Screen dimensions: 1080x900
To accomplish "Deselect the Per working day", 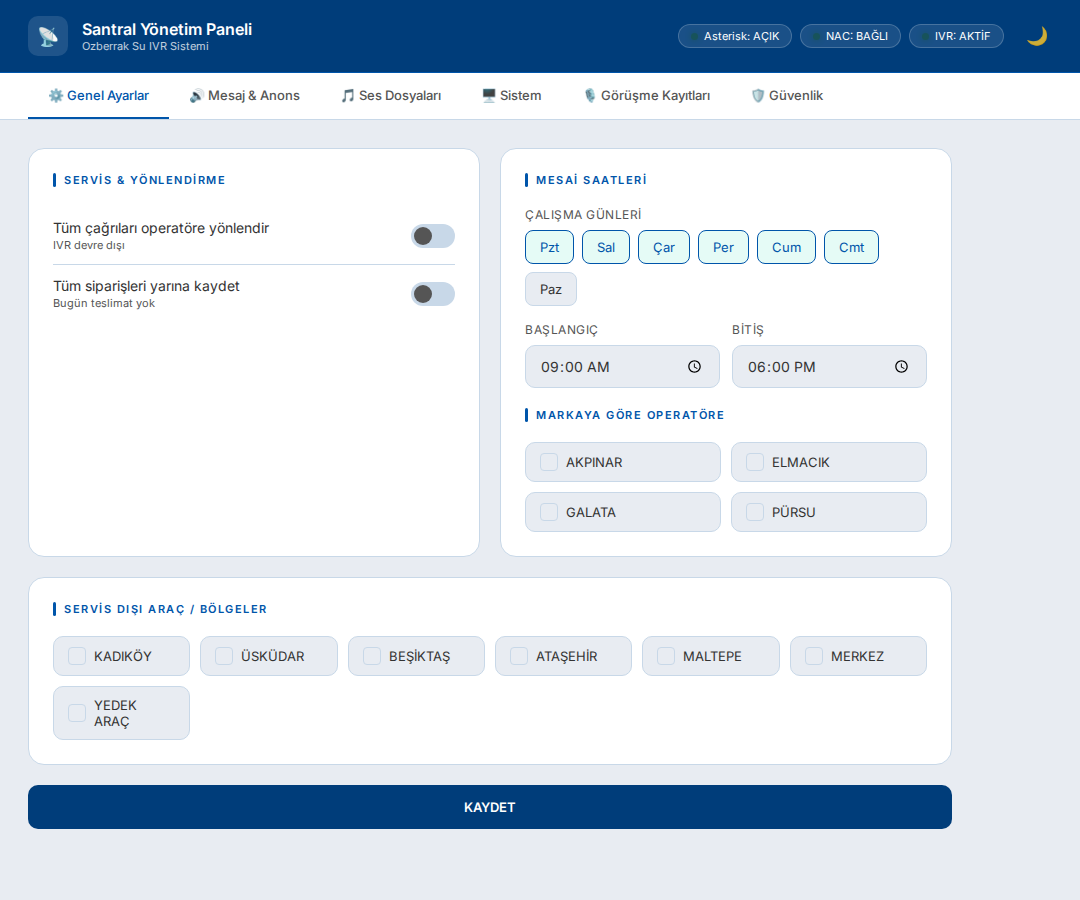I will pyautogui.click(x=723, y=247).
